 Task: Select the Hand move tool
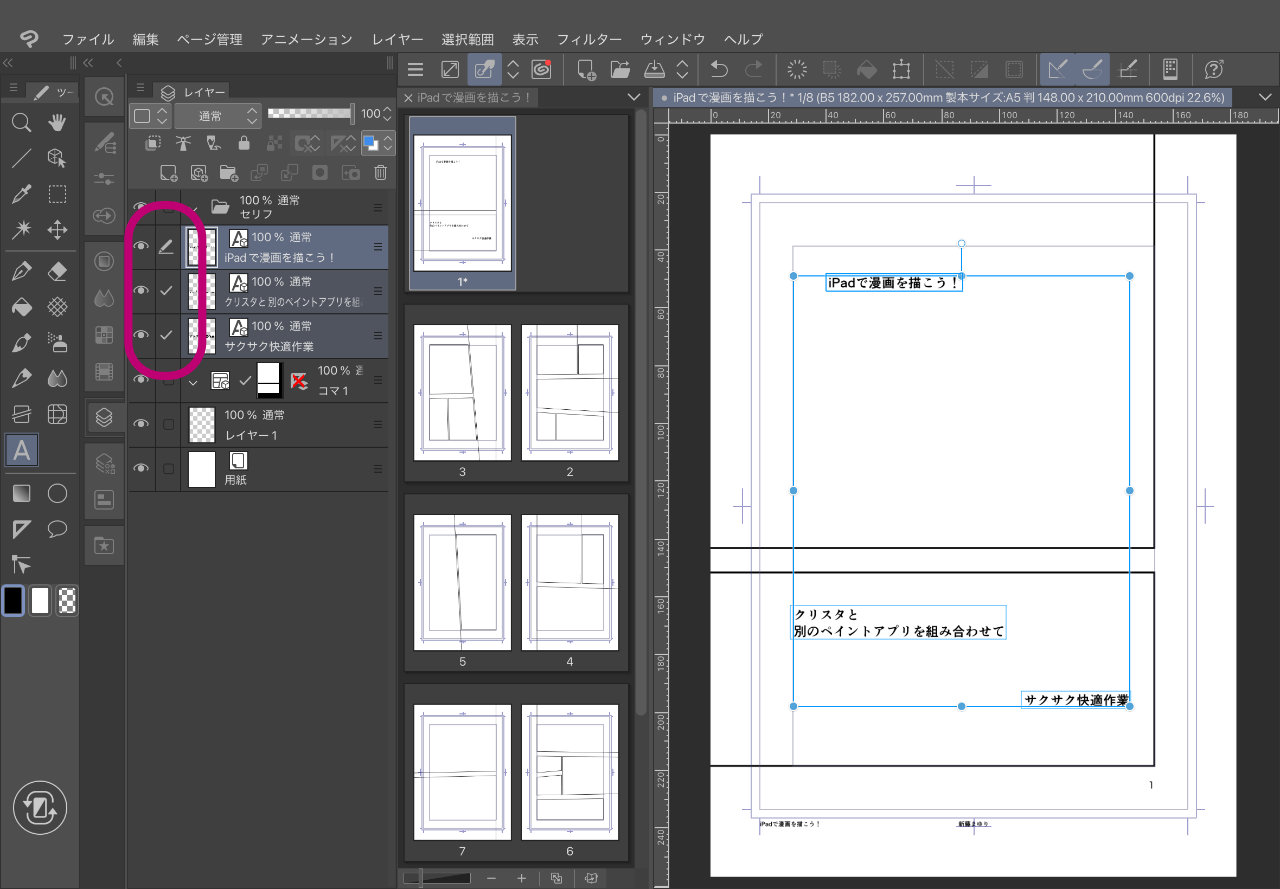[x=58, y=123]
